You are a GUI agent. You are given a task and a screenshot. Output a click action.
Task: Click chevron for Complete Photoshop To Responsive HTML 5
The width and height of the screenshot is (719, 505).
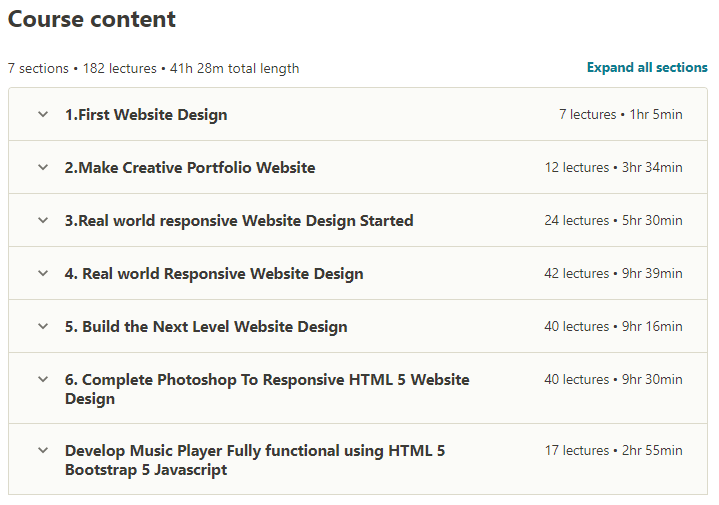point(43,379)
